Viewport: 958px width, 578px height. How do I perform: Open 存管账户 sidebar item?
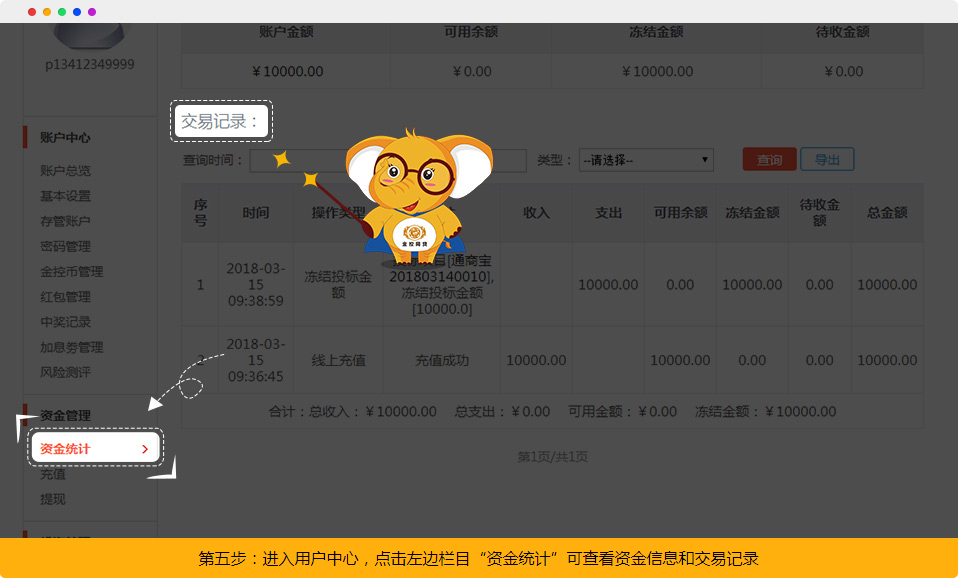65,221
